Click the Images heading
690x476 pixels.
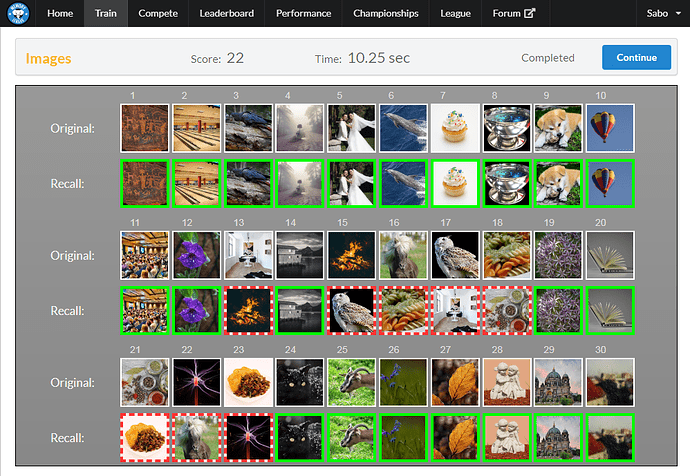(x=48, y=58)
